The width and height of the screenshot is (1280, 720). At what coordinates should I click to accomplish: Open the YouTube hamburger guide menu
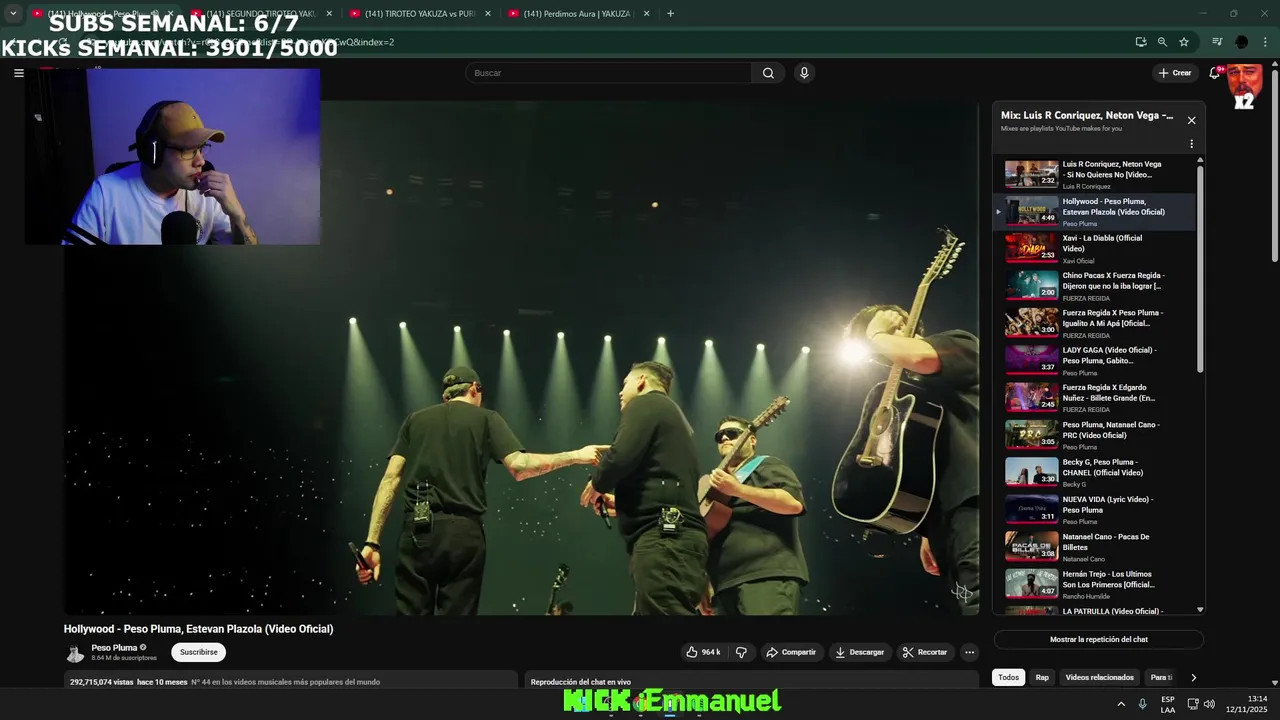18,73
